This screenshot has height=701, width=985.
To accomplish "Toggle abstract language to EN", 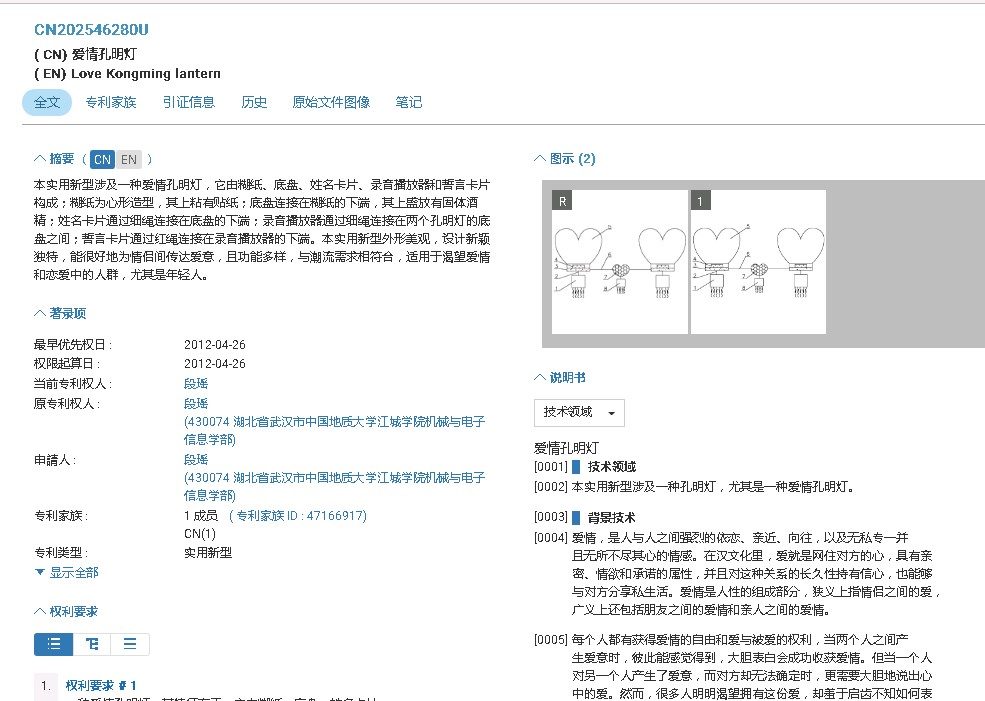I will (128, 159).
